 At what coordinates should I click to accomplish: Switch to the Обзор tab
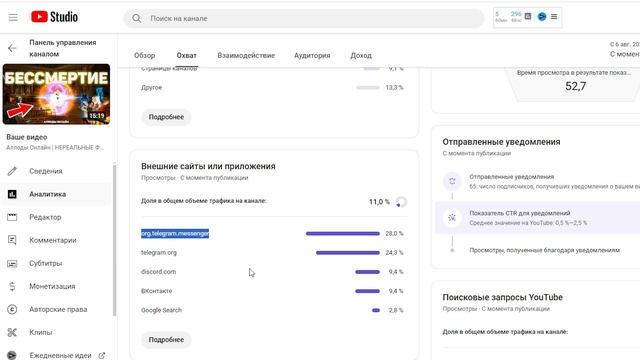point(144,56)
